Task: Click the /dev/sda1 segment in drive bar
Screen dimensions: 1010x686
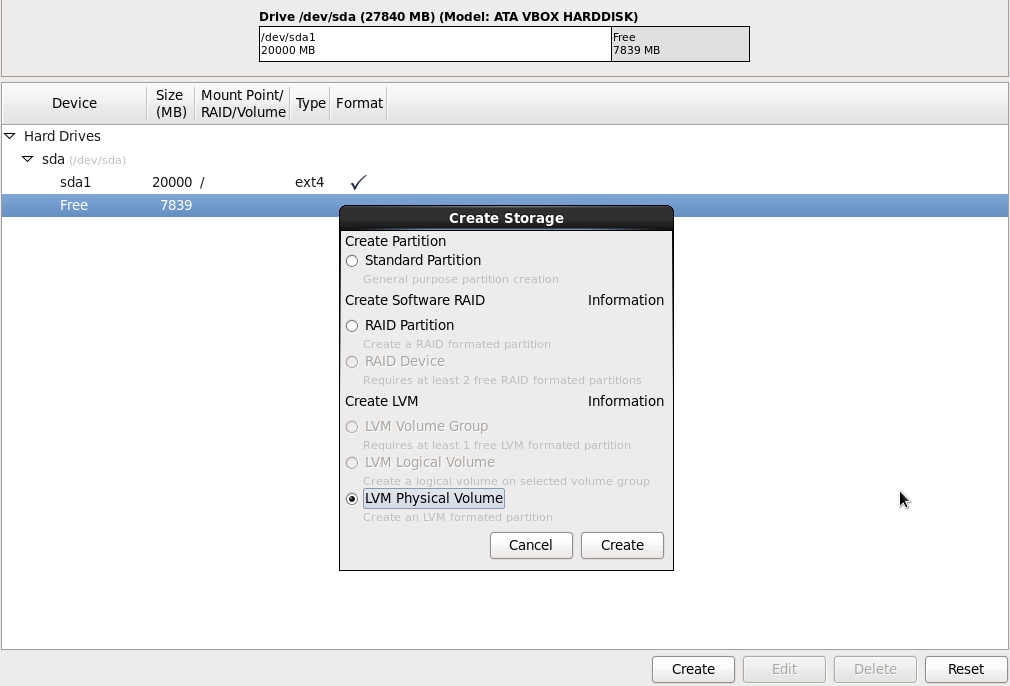Action: click(x=435, y=44)
